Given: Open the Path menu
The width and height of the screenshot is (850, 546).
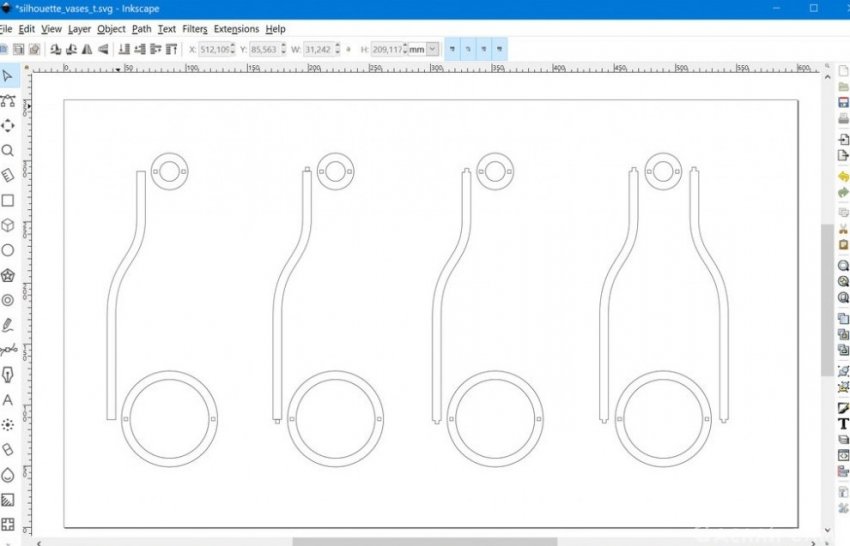Looking at the screenshot, I should coord(142,29).
